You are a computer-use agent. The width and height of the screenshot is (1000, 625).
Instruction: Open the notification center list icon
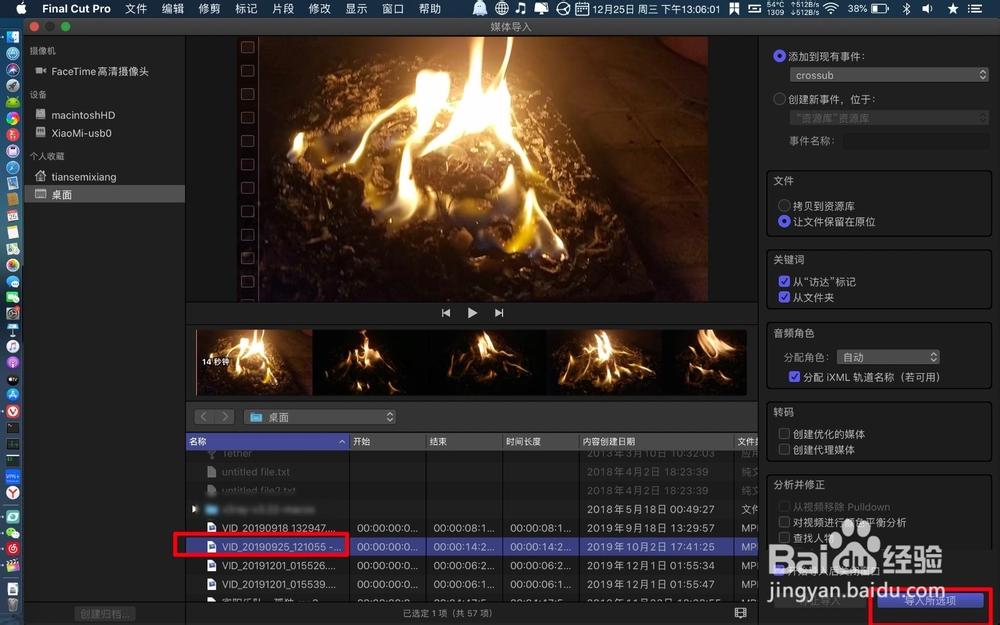tap(974, 8)
